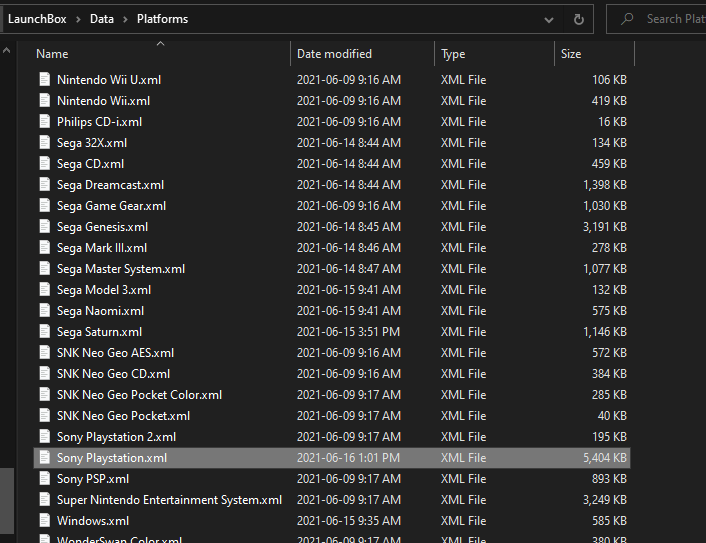The width and height of the screenshot is (706, 543).
Task: Refresh the Platforms folder view
Action: [579, 19]
